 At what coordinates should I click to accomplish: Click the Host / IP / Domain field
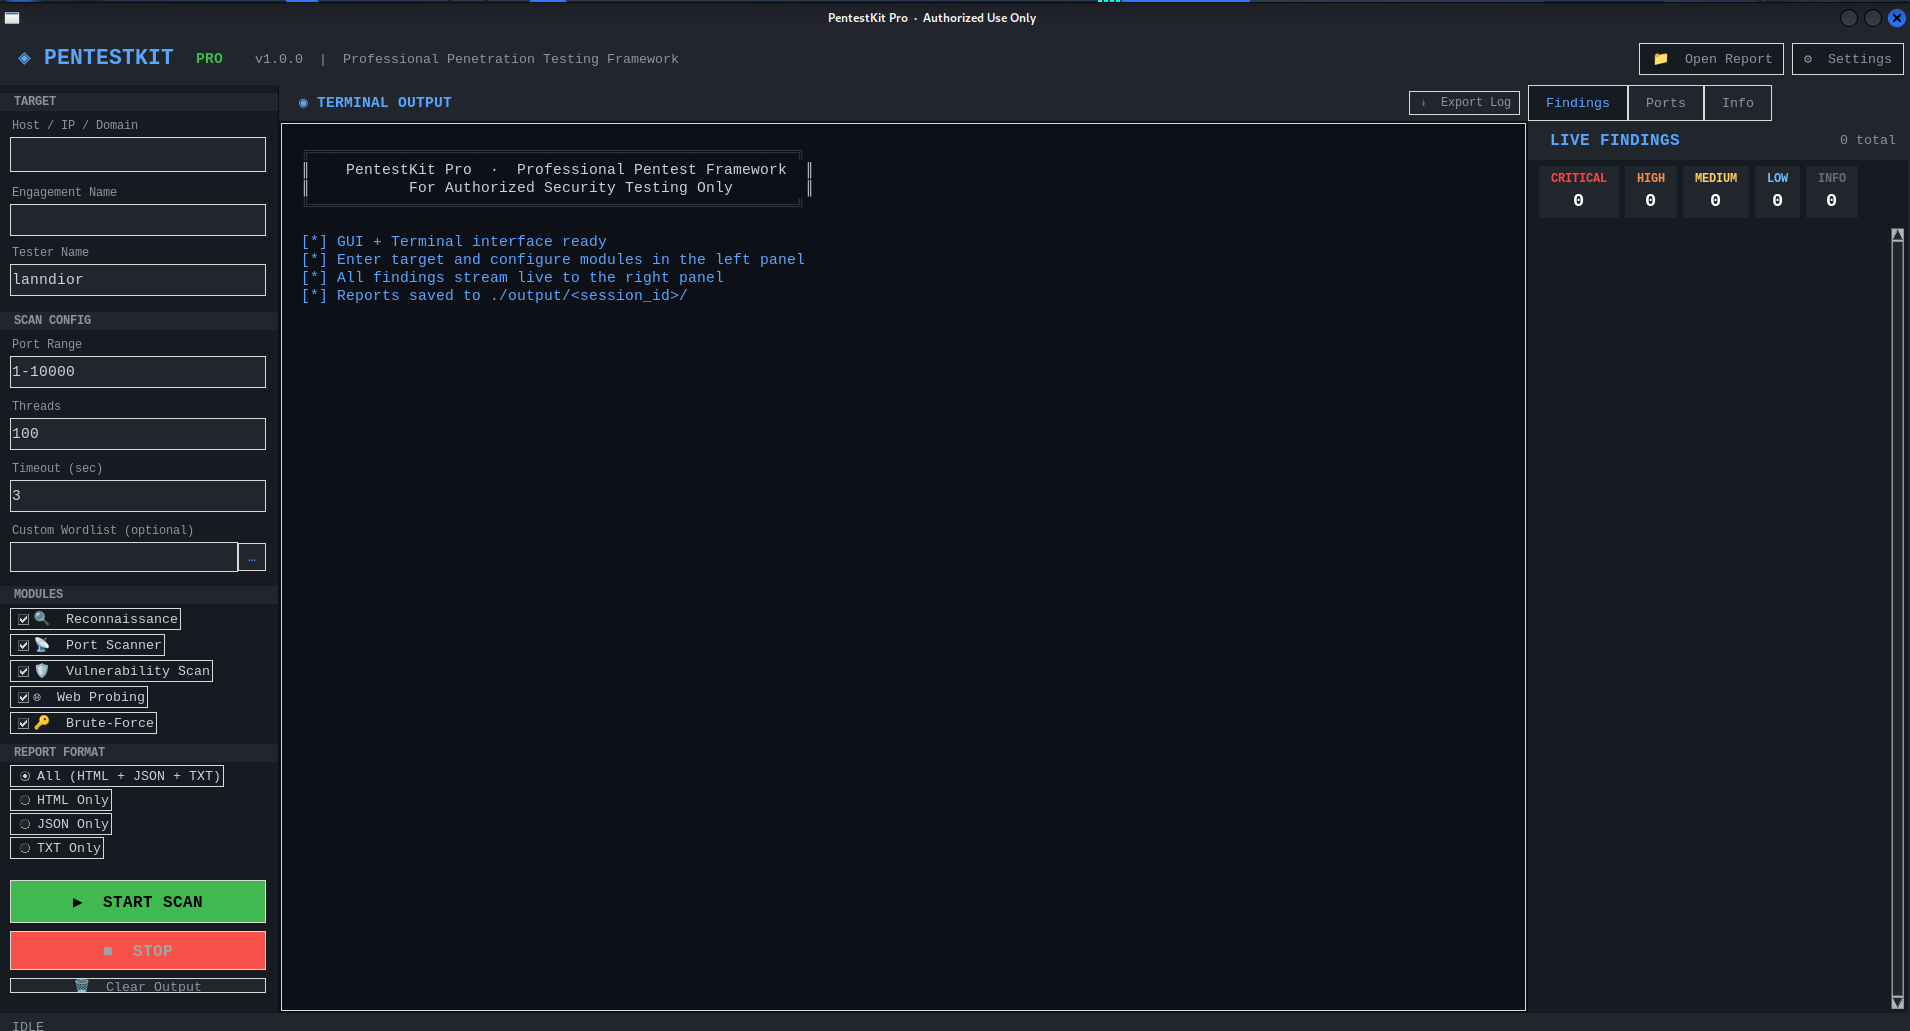pyautogui.click(x=138, y=155)
